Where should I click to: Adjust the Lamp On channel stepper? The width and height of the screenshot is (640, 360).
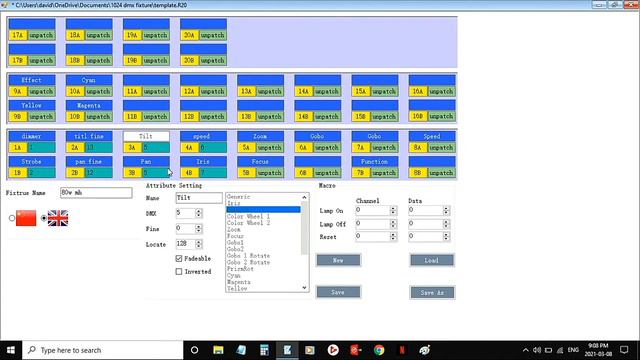coord(393,211)
